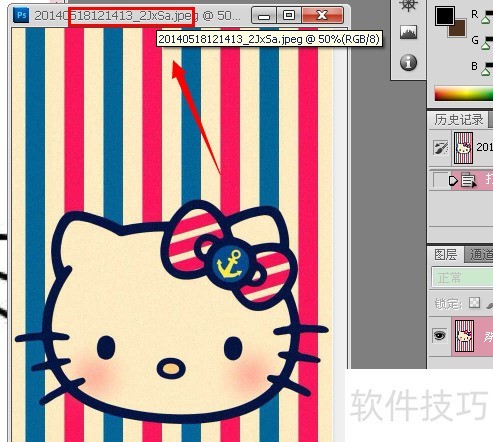493x442 pixels.
Task: Switch to the 图层 tab
Action: tap(445, 255)
